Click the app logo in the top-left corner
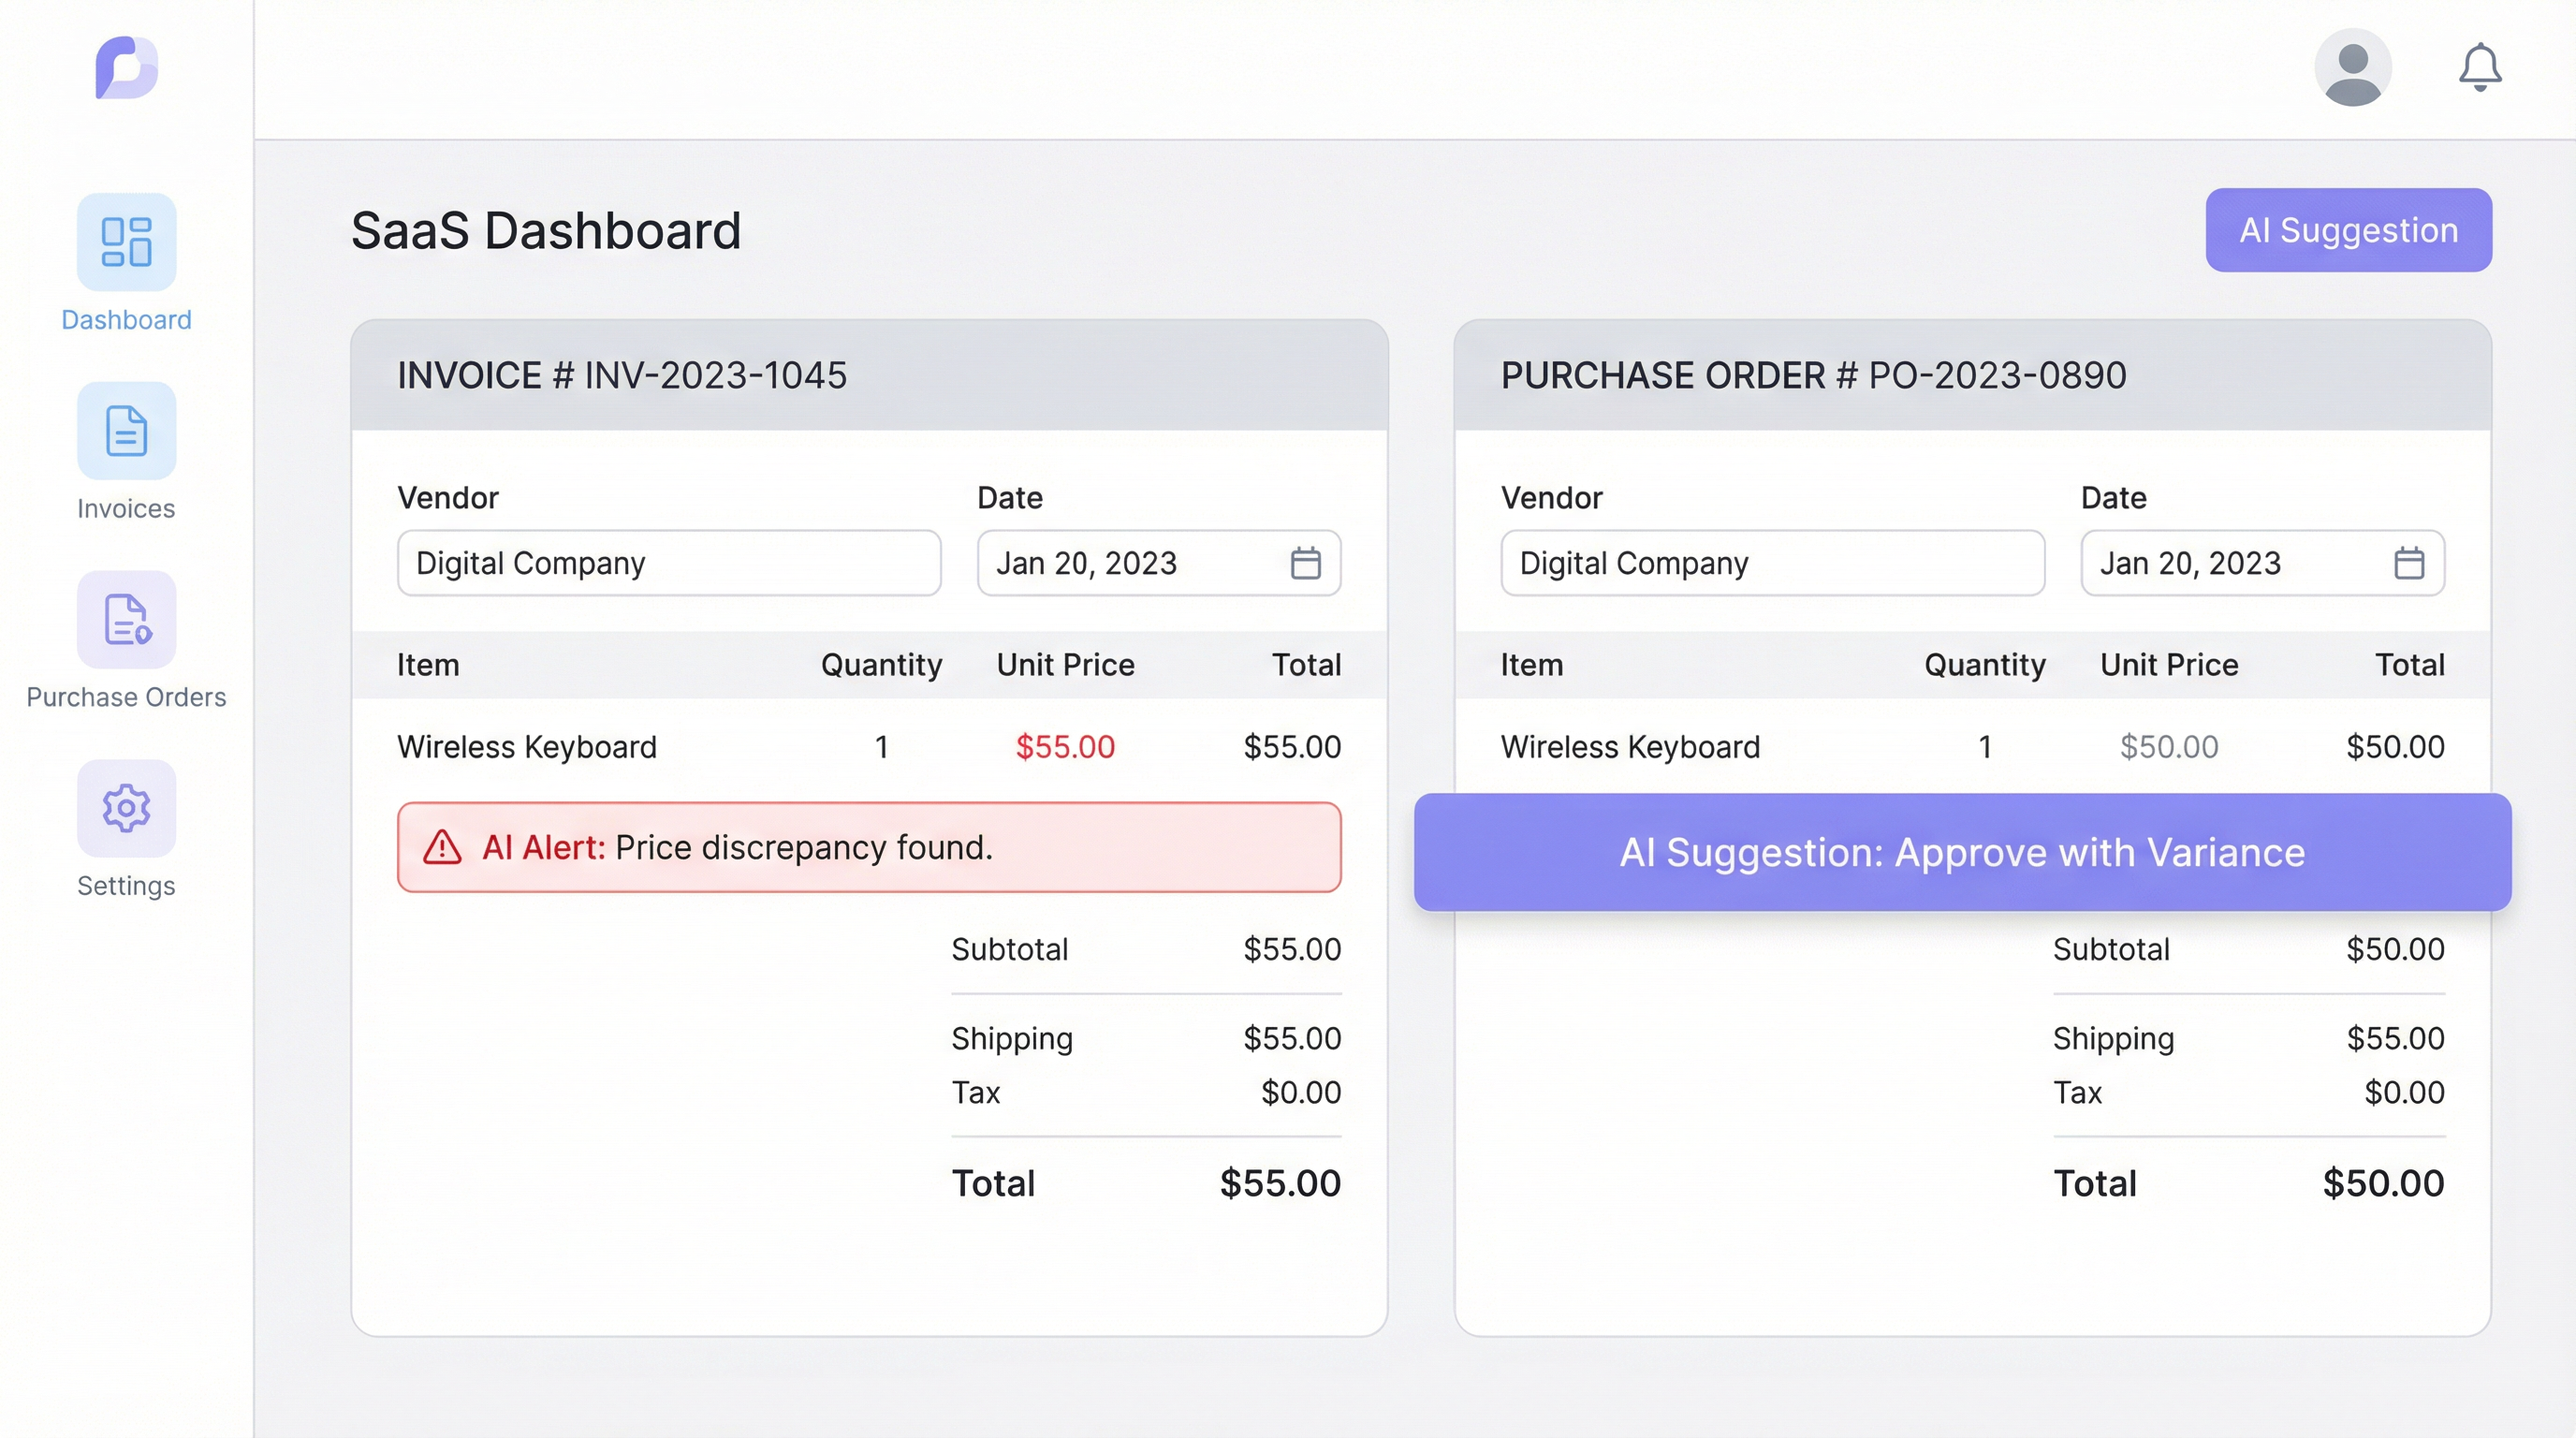Viewport: 2576px width, 1438px height. [126, 67]
